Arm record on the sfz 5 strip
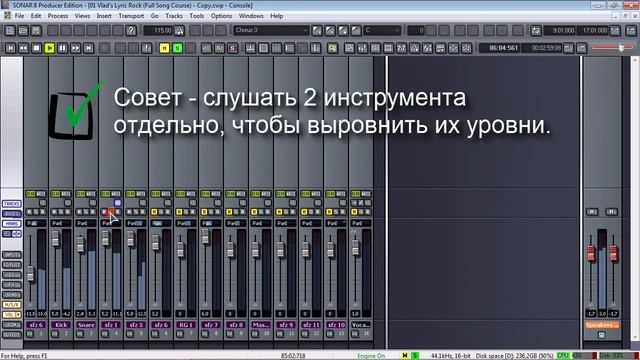The width and height of the screenshot is (640, 360). (143, 212)
